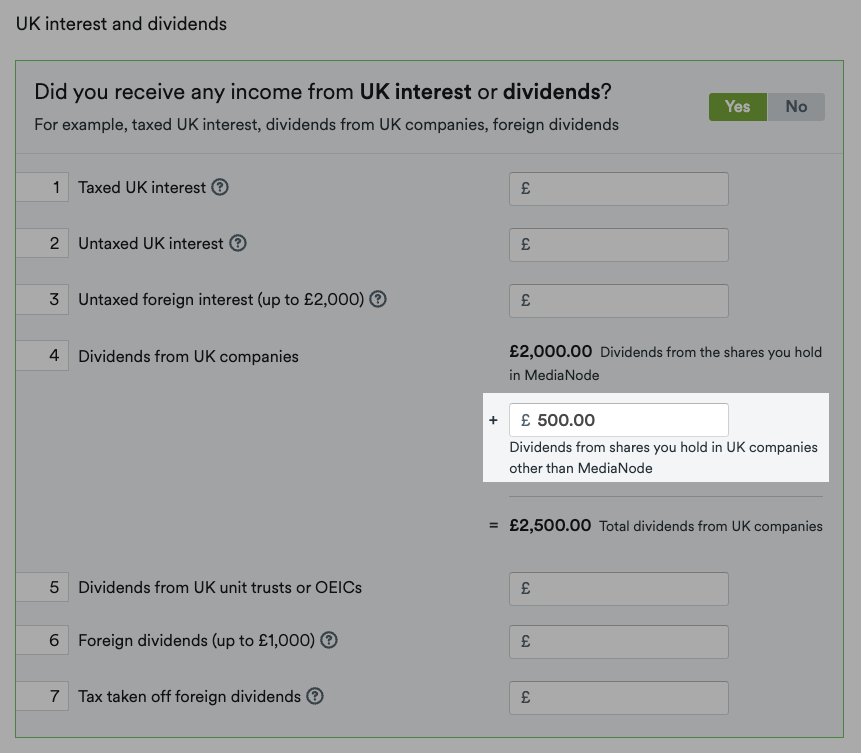The image size is (861, 753).
Task: Click help icon beside Untaxed foreign interest
Action: coord(378,299)
